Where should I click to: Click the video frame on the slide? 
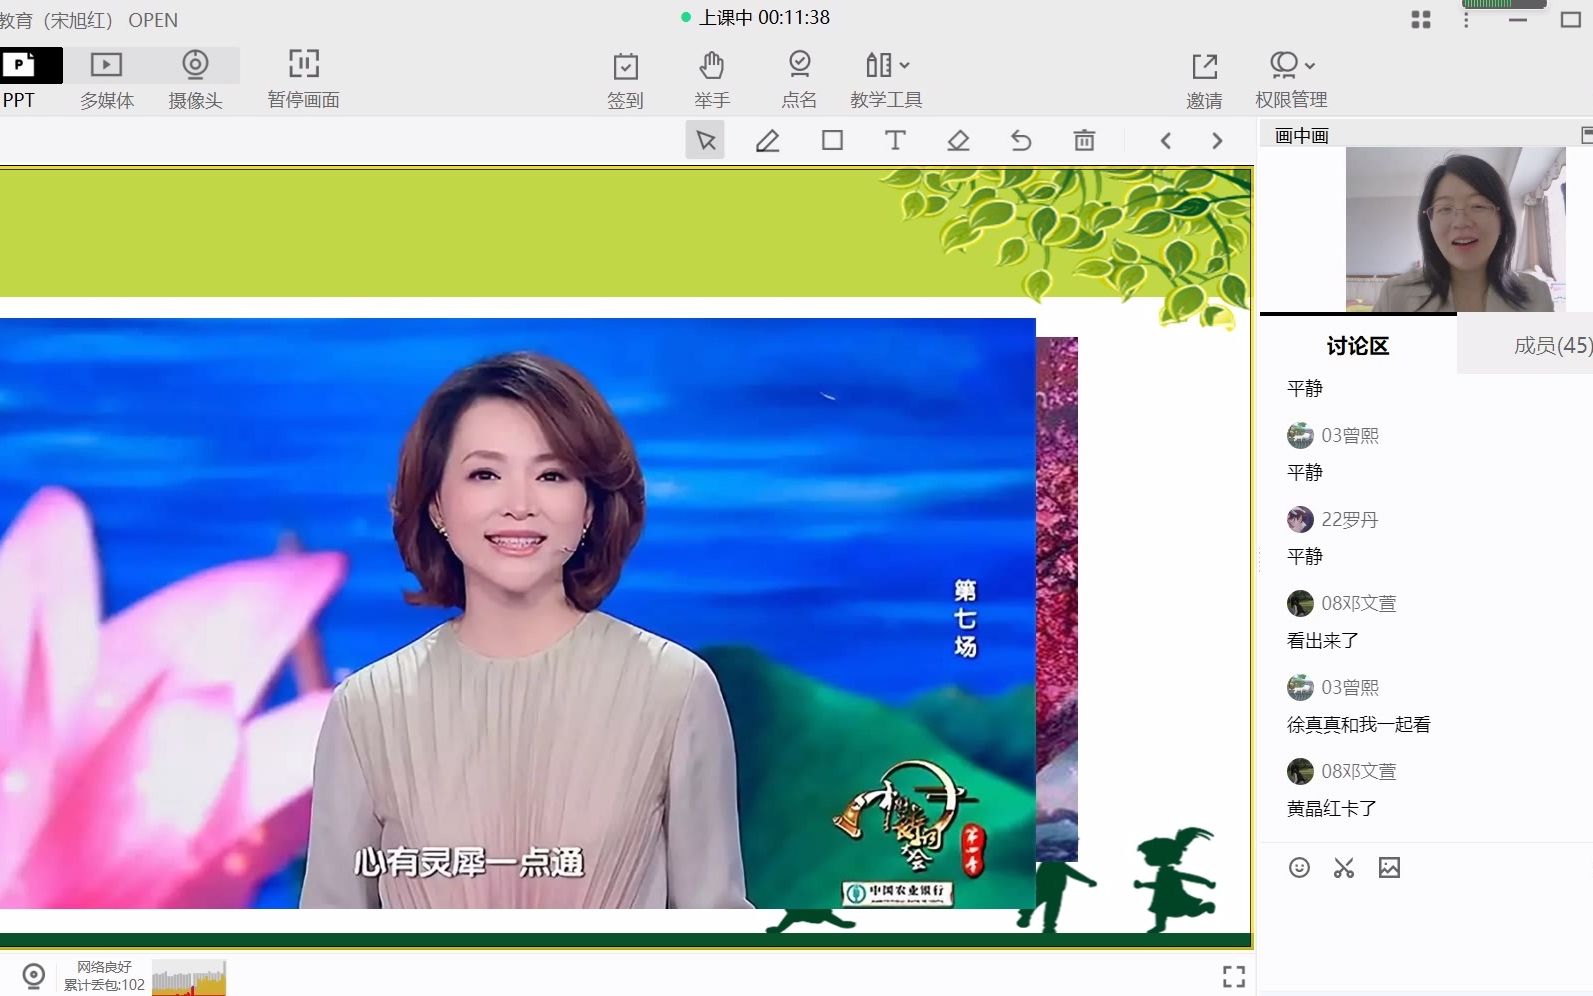pos(518,613)
